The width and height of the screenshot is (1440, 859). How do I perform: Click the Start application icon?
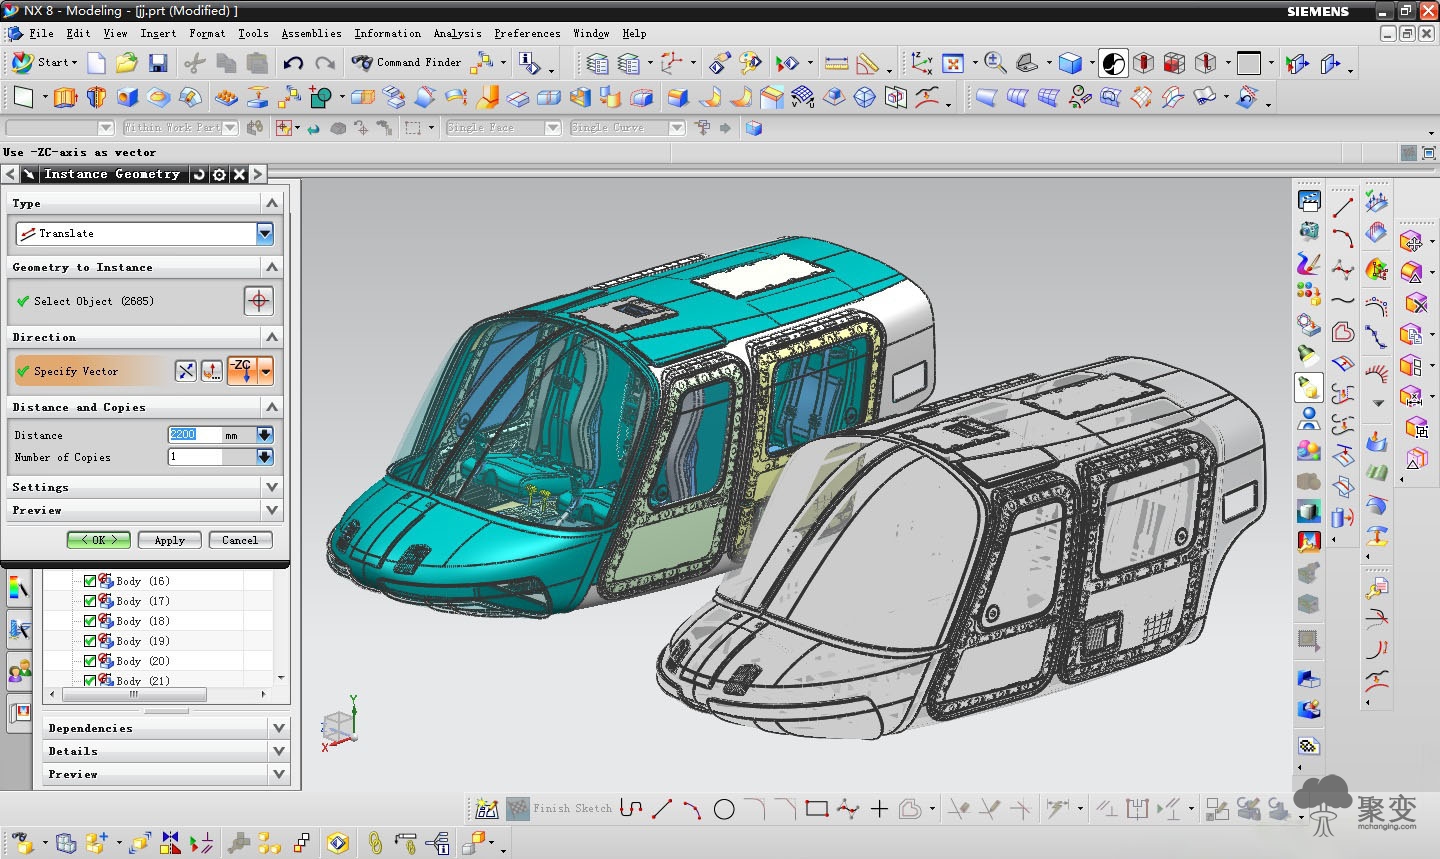click(43, 62)
